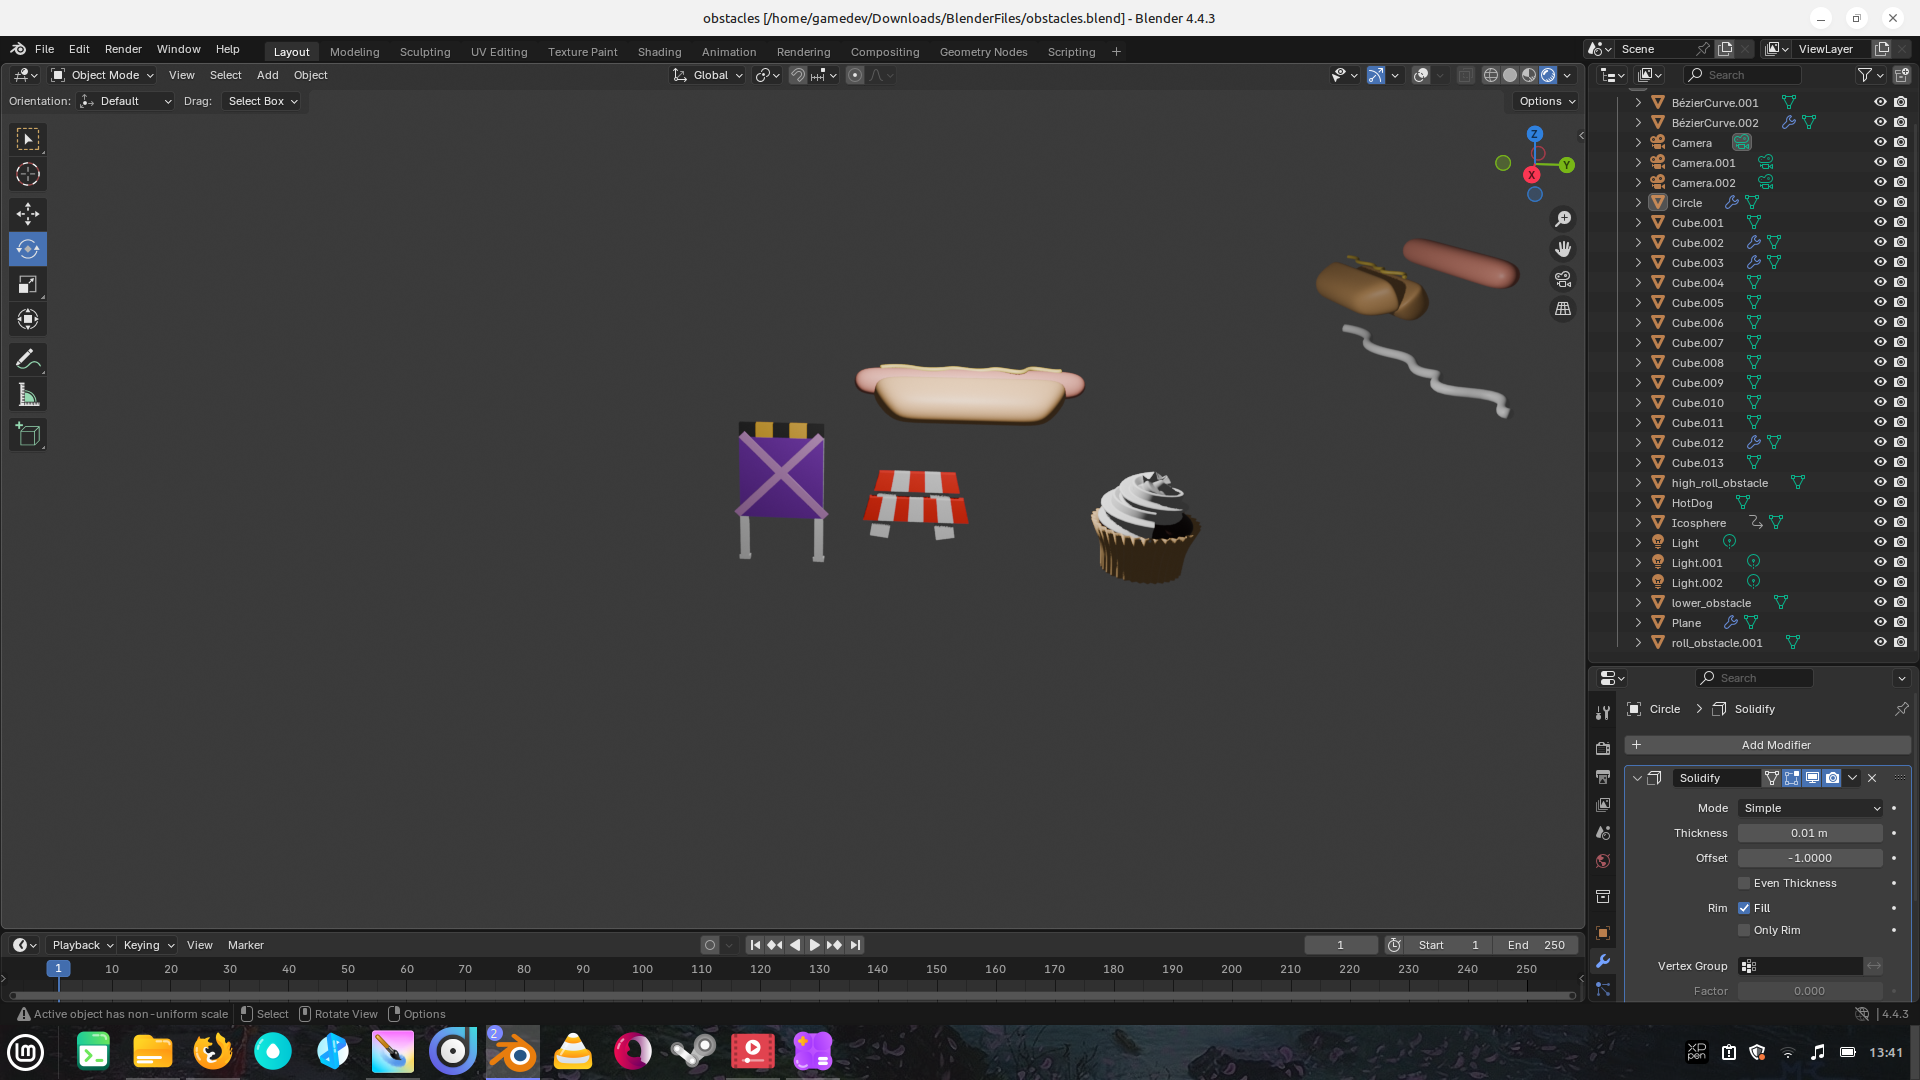1920x1080 pixels.
Task: Choose the Measure tool
Action: click(x=28, y=396)
